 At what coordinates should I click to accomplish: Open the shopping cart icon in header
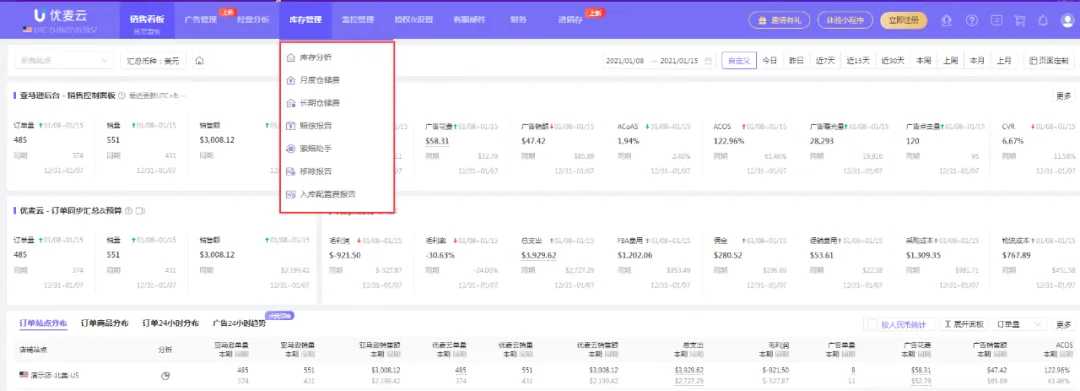pos(1019,20)
